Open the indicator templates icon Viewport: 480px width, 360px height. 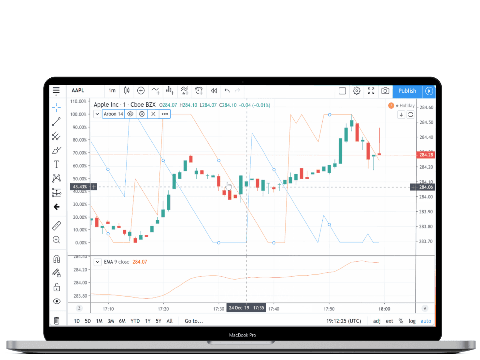[184, 90]
